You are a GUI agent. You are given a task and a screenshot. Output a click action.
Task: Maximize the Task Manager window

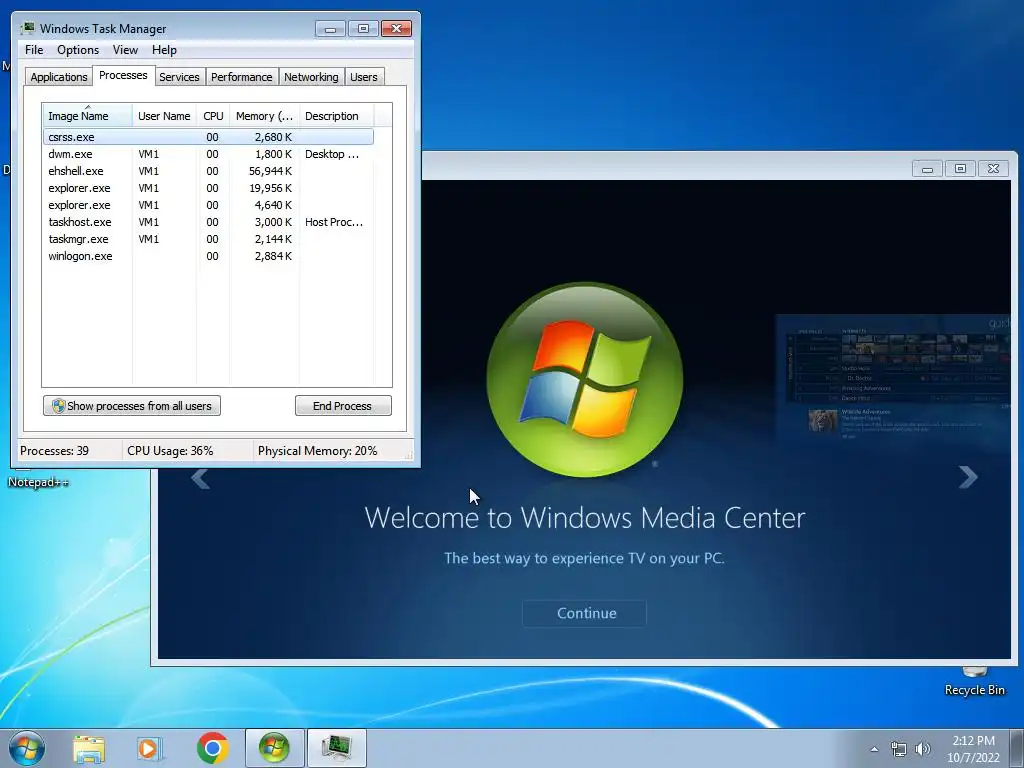(363, 29)
